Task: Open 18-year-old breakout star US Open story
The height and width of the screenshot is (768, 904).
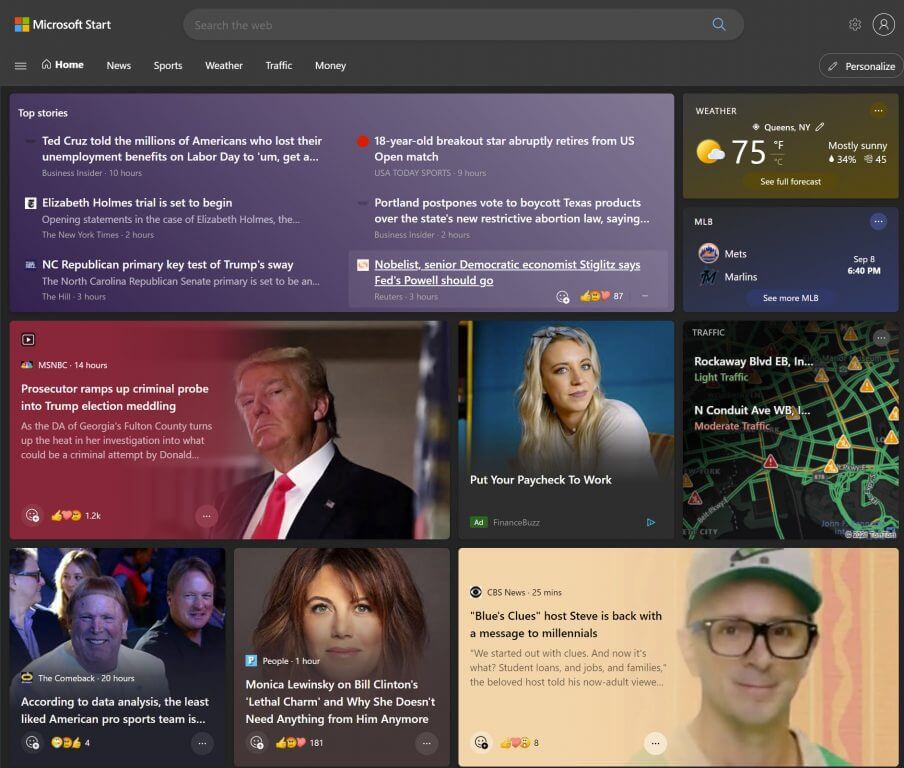Action: [504, 149]
